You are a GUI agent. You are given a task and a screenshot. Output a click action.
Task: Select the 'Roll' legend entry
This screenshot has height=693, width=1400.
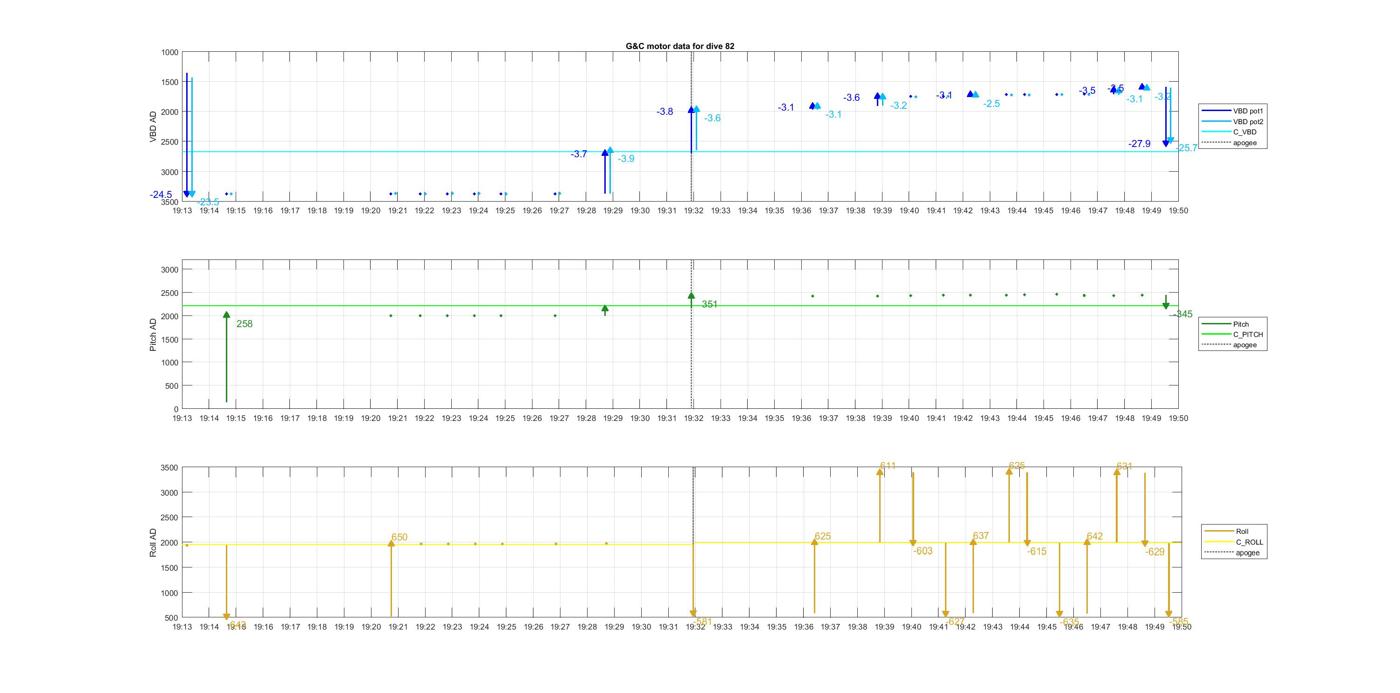1228,531
